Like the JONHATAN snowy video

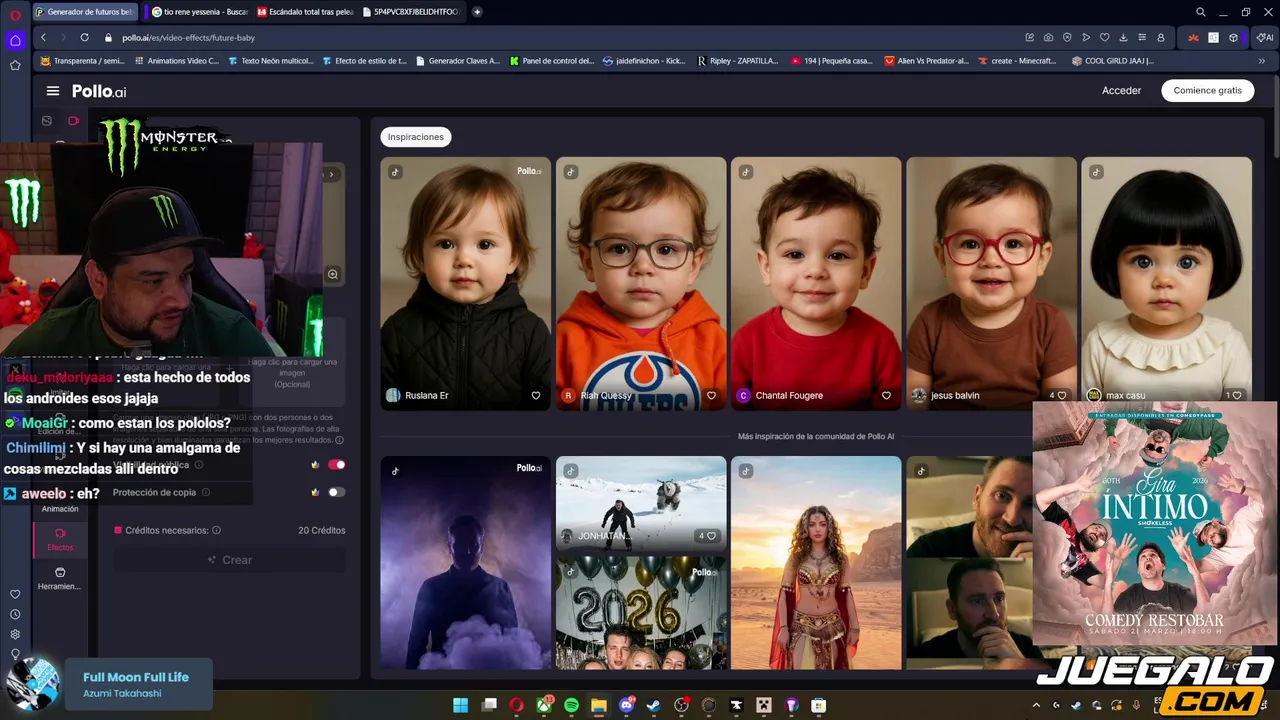[x=707, y=536]
